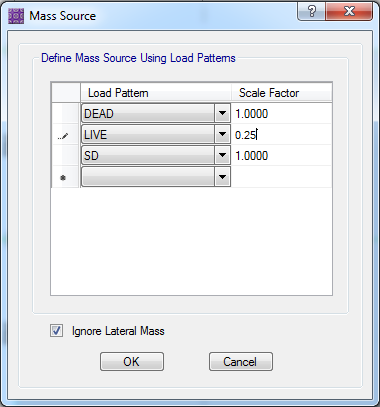Image resolution: width=380 pixels, height=407 pixels.
Task: Open the LIVE load pattern dropdown arrow
Action: (222, 135)
